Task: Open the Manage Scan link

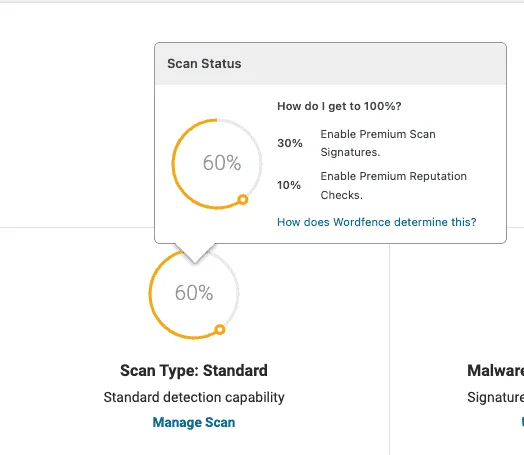Action: click(194, 422)
